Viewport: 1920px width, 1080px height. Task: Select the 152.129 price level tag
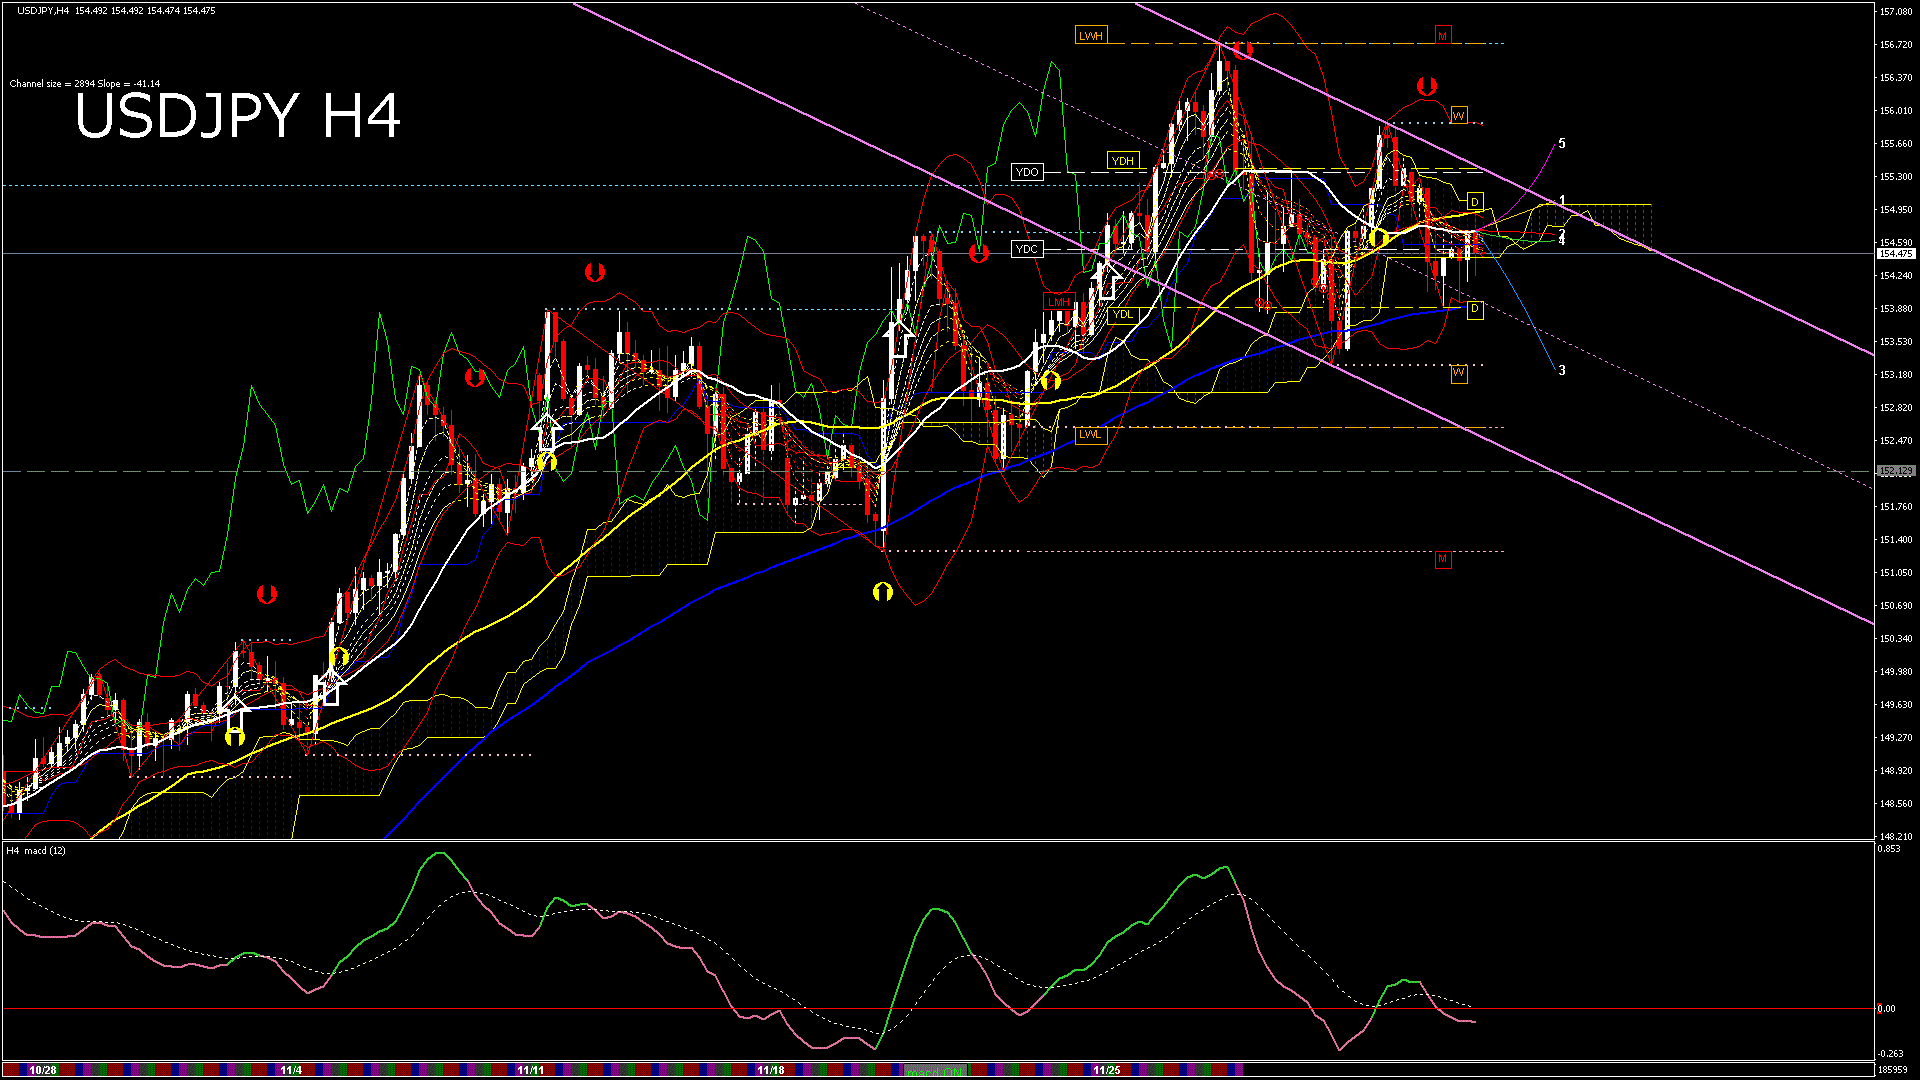1895,471
